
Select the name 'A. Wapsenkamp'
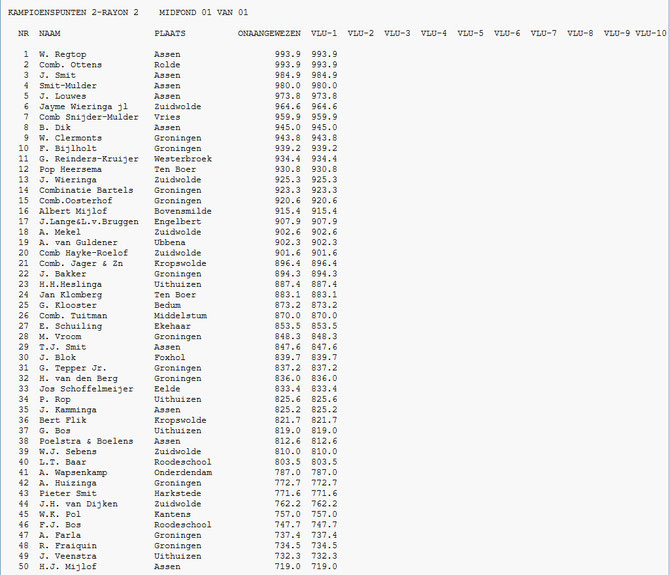(x=73, y=472)
